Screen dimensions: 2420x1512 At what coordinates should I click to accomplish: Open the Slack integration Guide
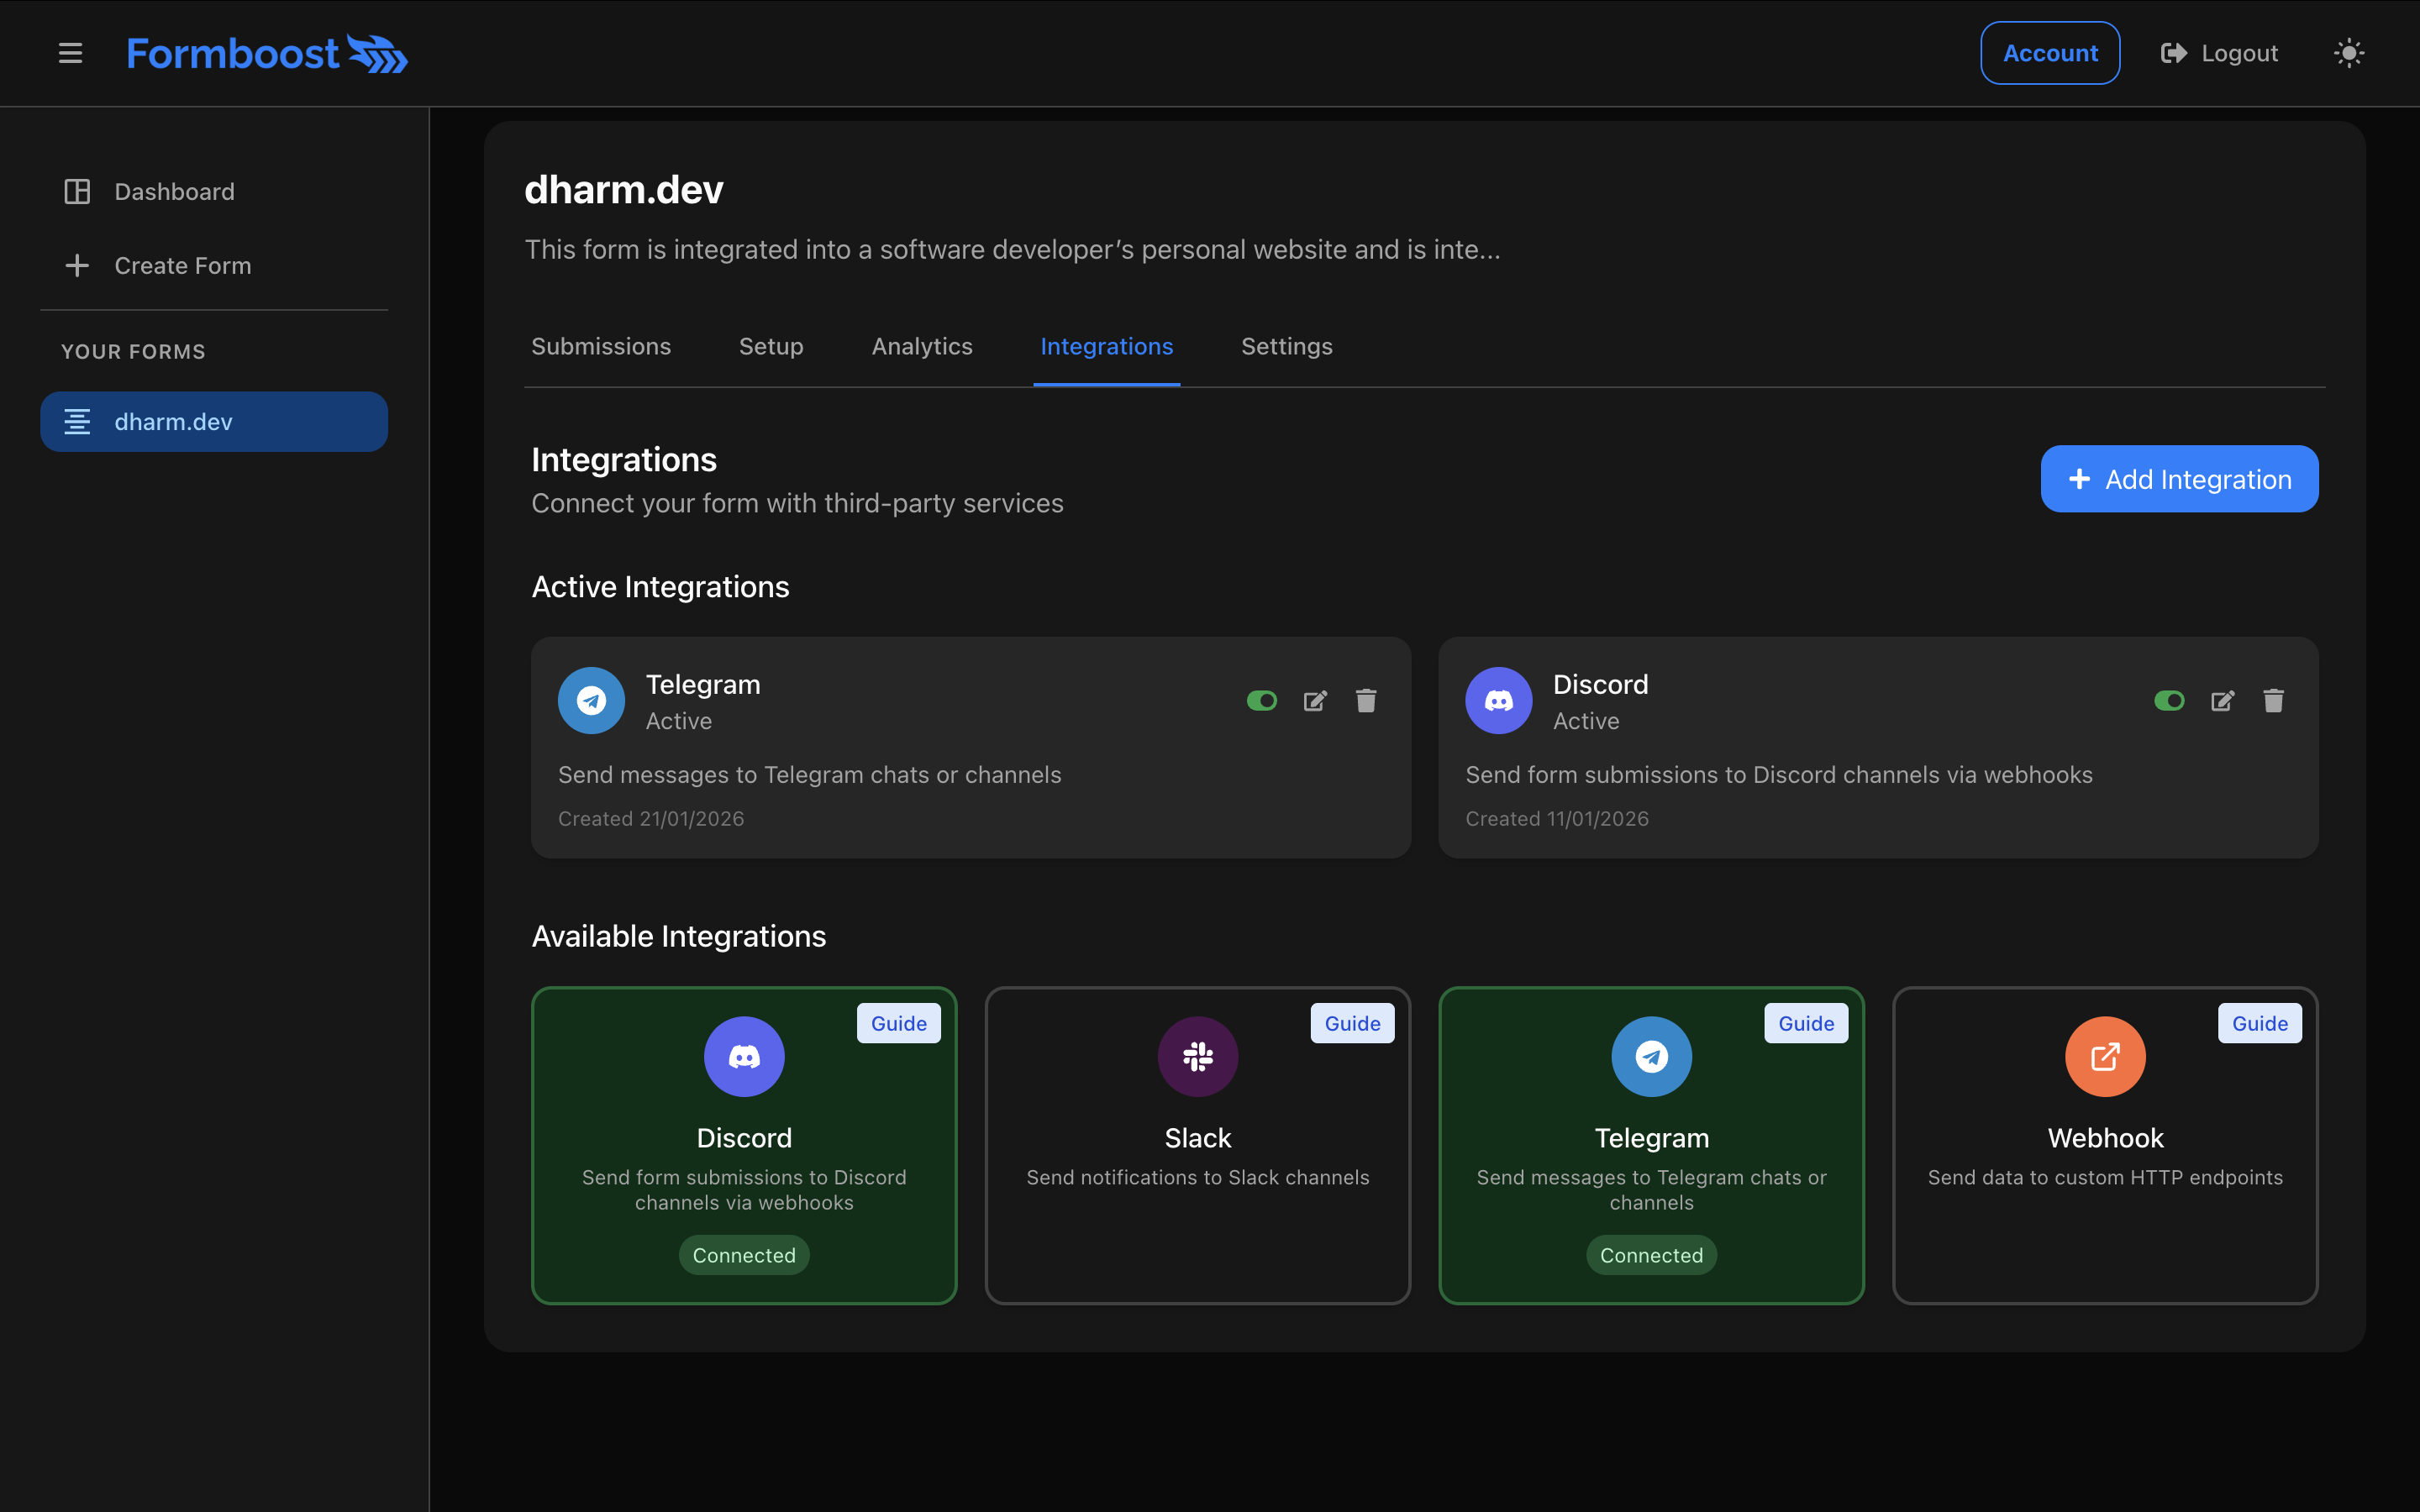[x=1352, y=1023]
